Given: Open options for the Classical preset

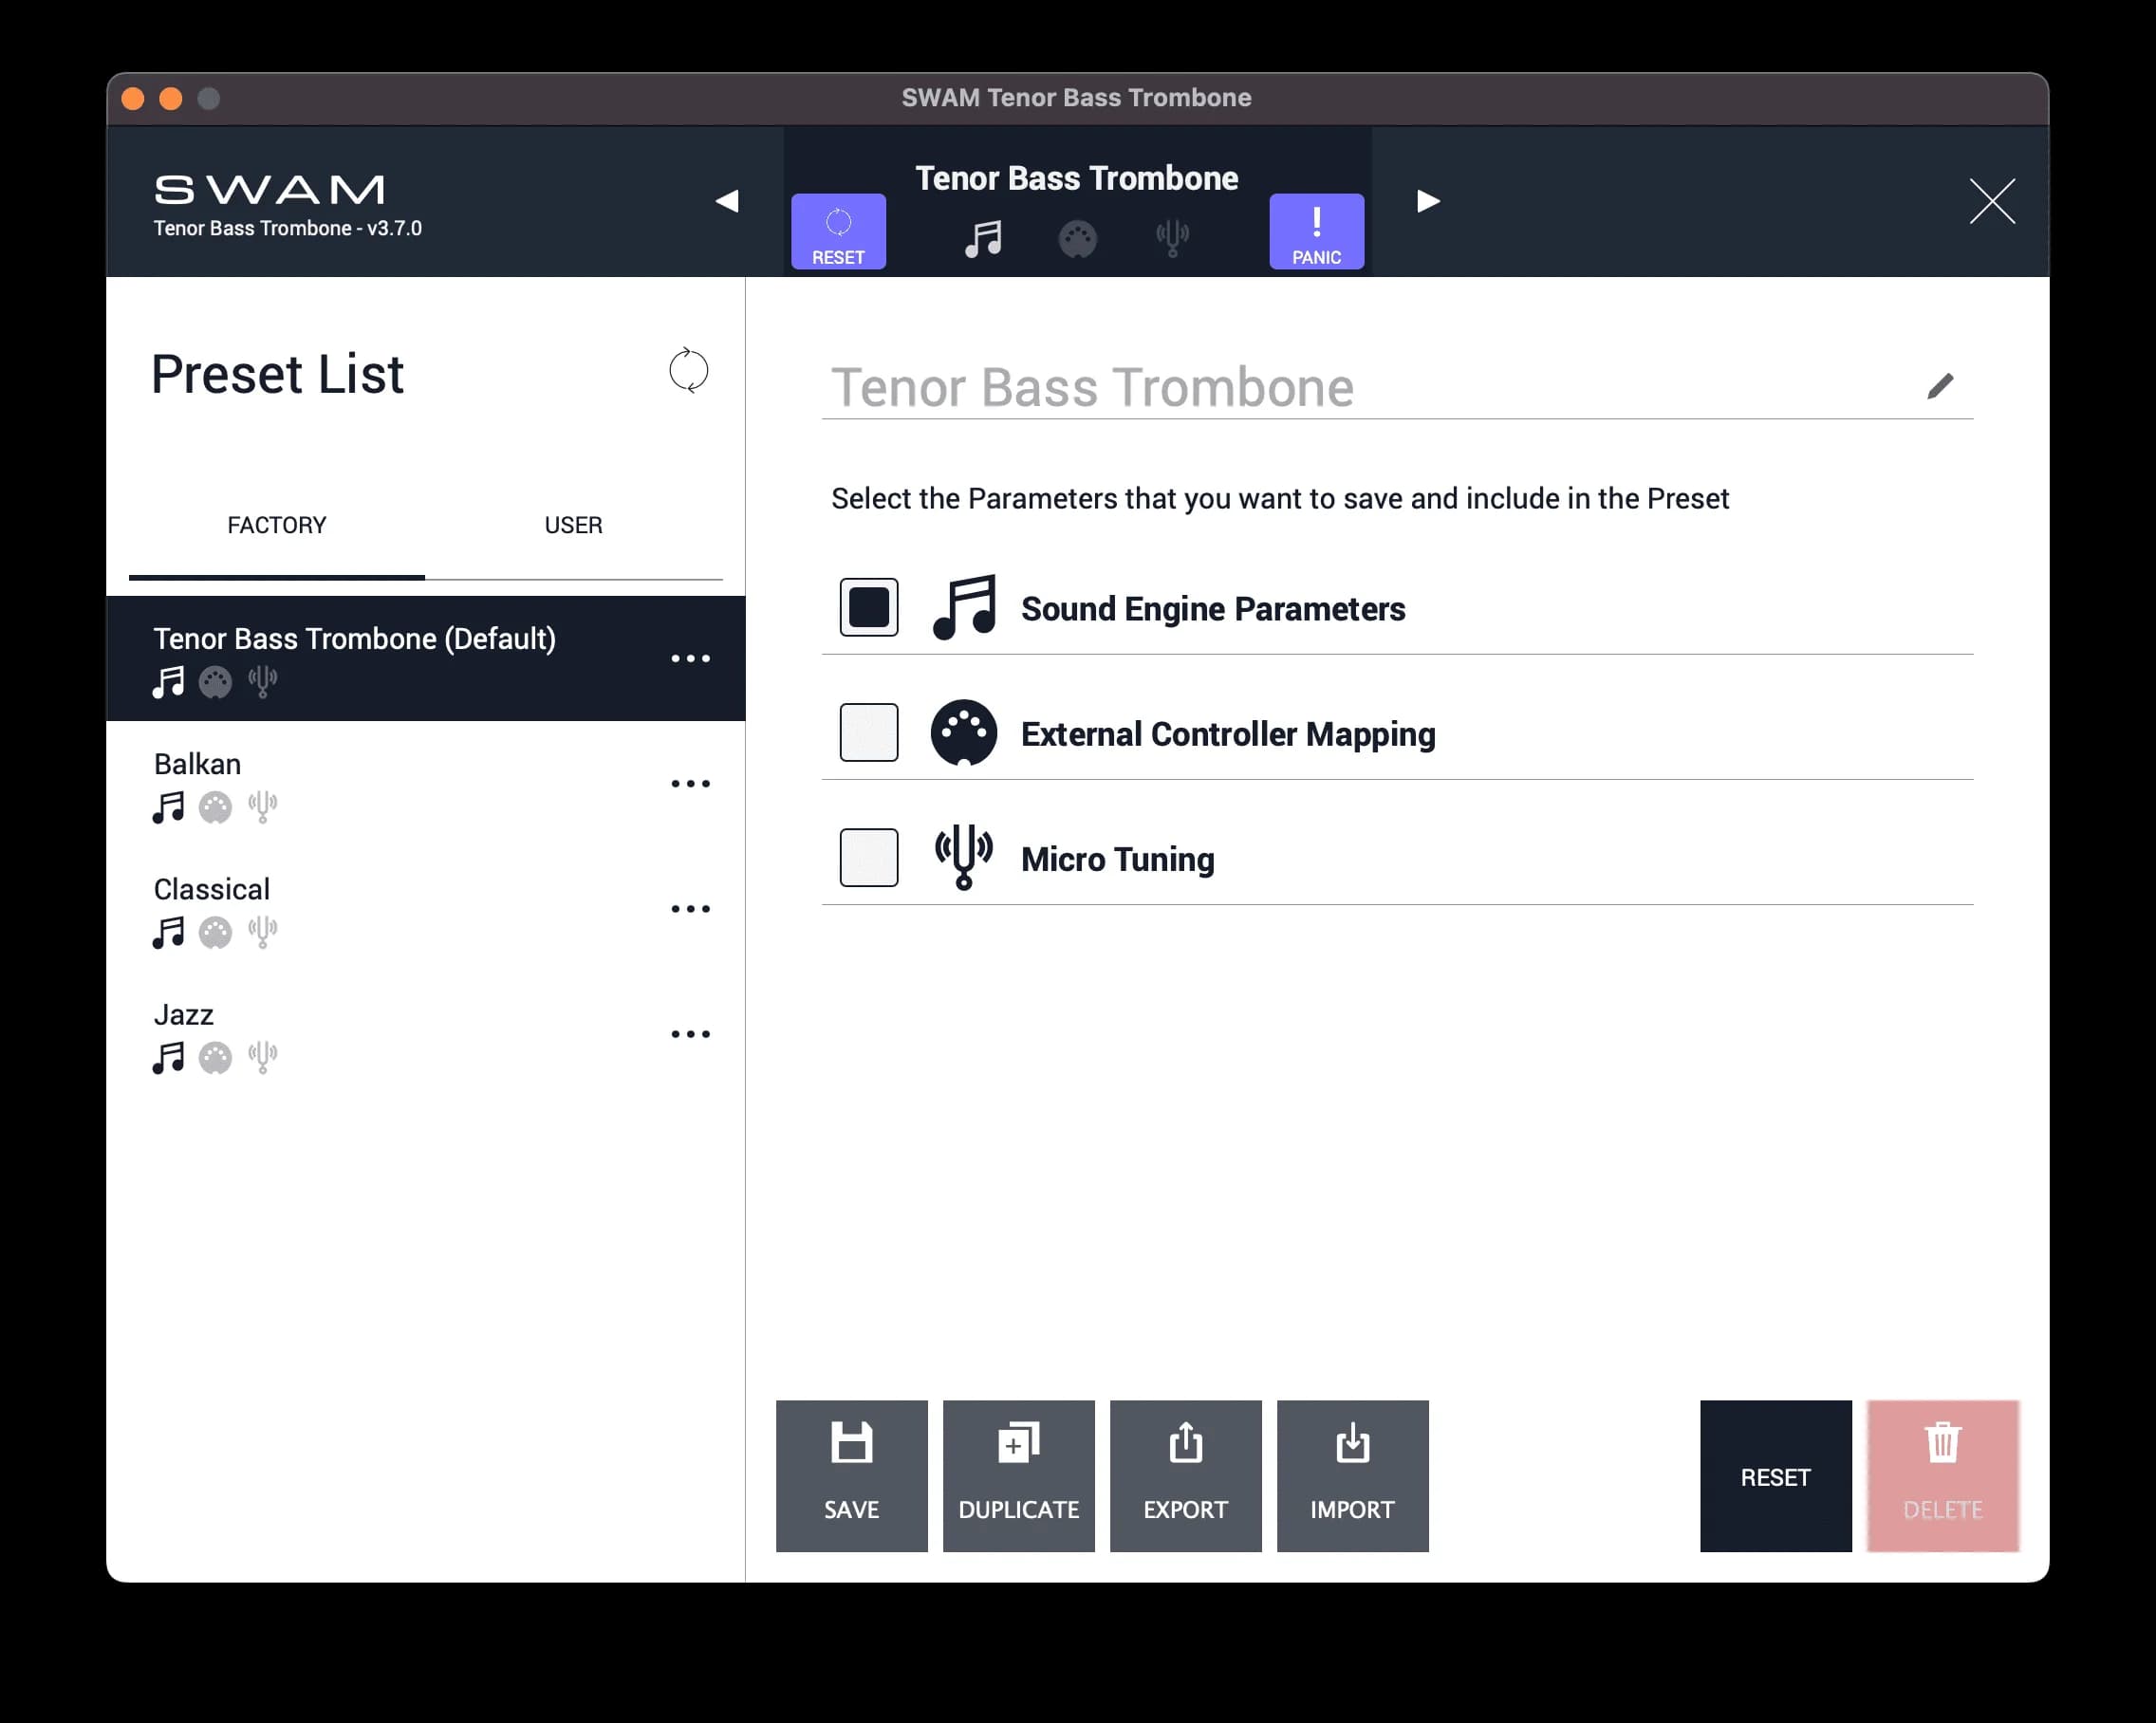Looking at the screenshot, I should click(690, 909).
